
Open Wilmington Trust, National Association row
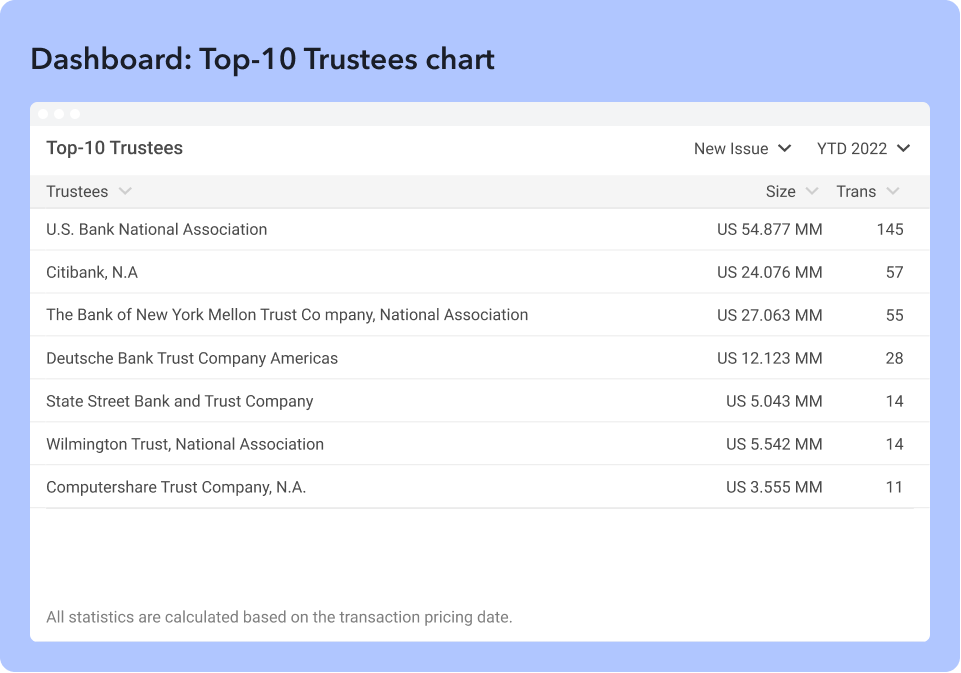pos(185,444)
